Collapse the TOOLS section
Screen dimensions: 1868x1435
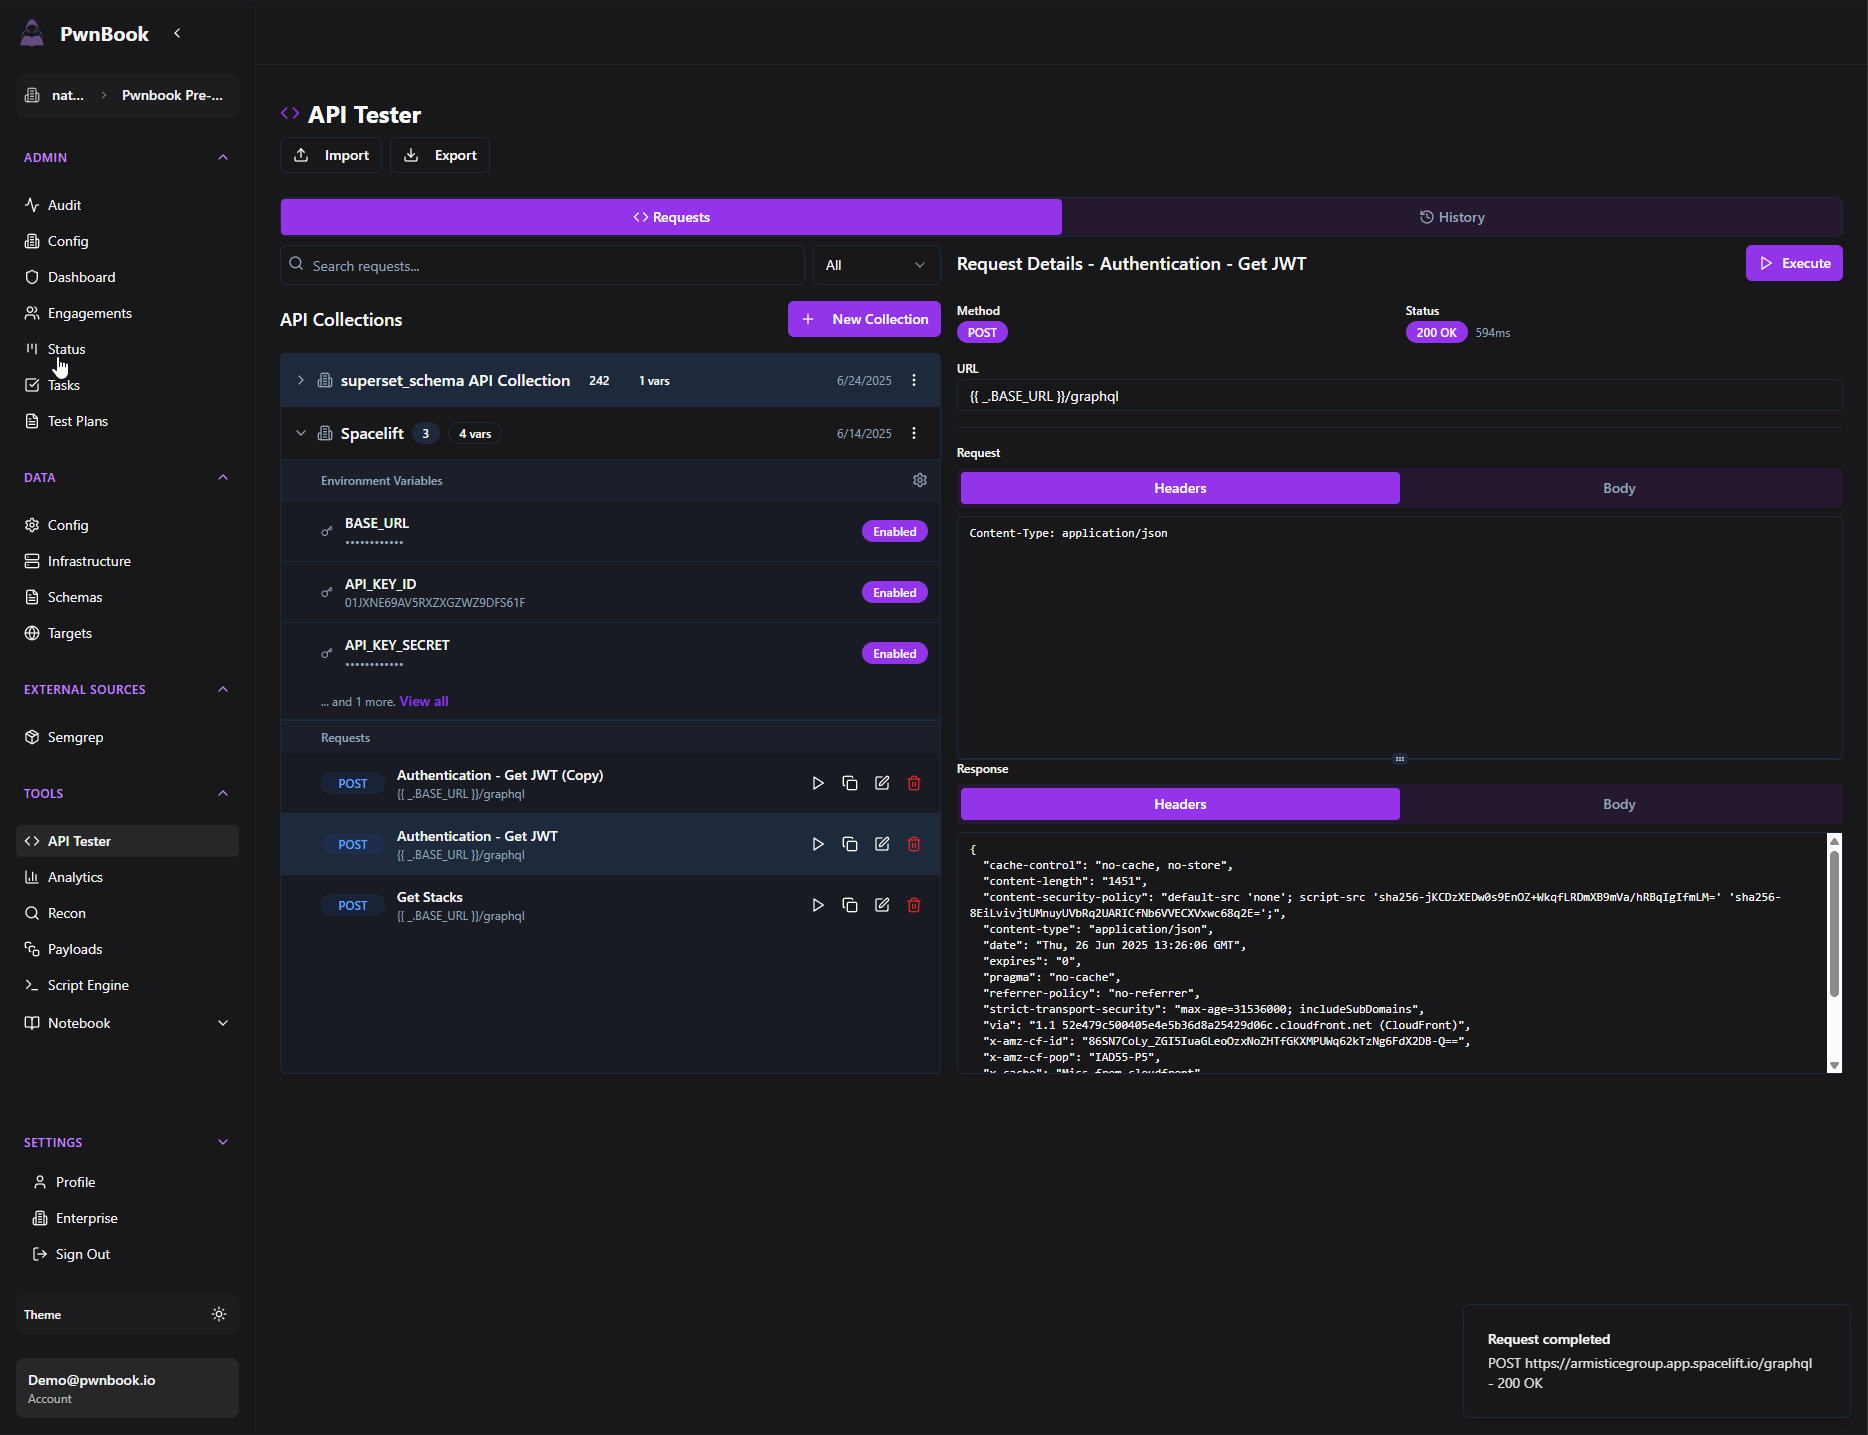pyautogui.click(x=223, y=793)
